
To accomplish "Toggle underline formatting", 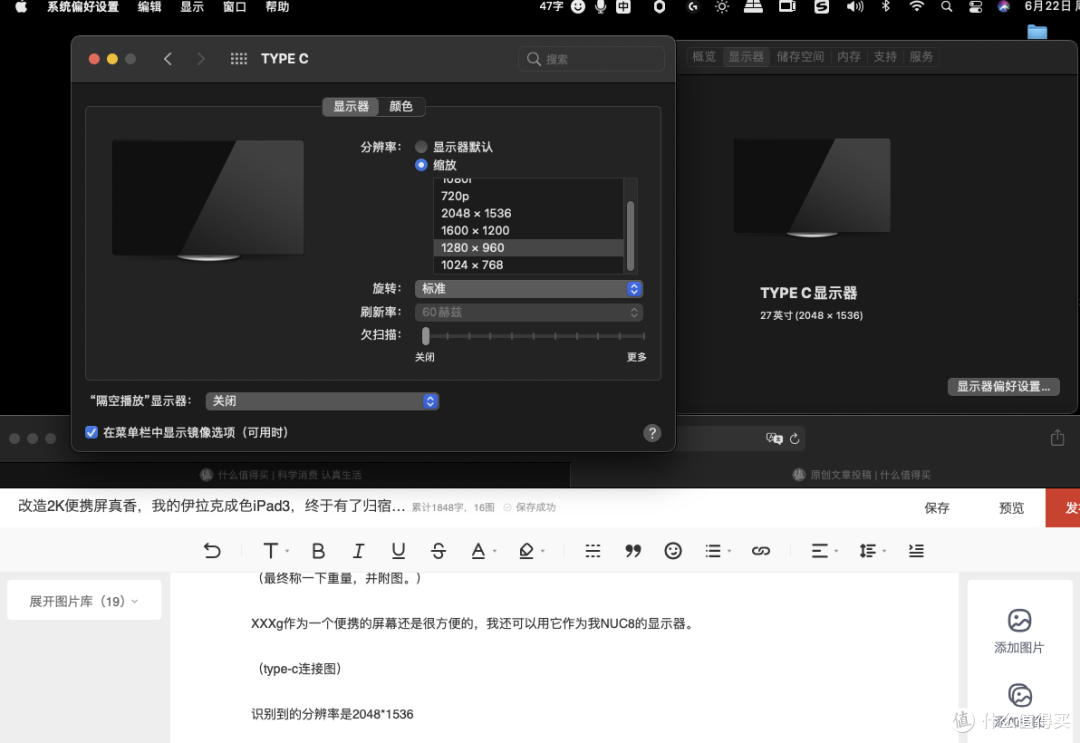I will point(398,550).
